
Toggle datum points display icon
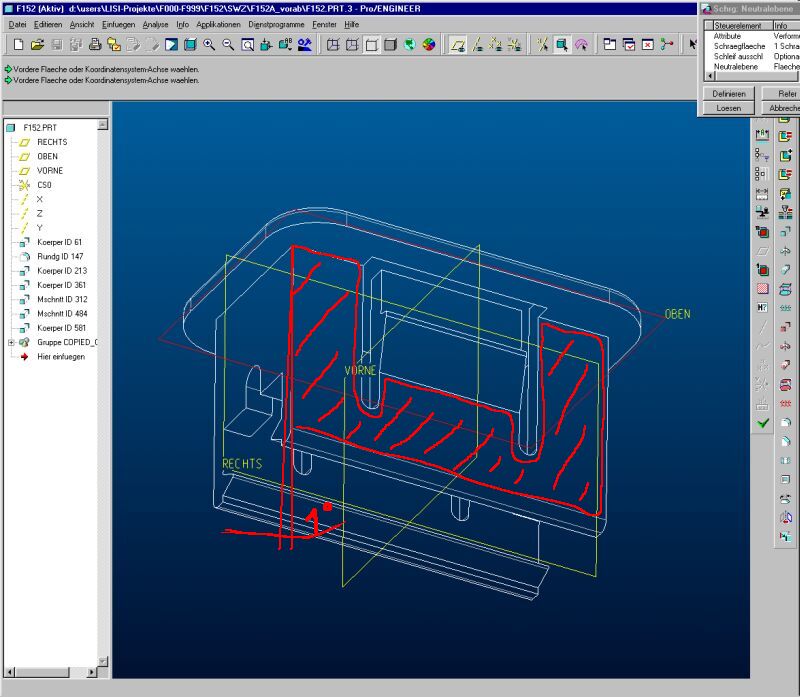click(x=495, y=45)
